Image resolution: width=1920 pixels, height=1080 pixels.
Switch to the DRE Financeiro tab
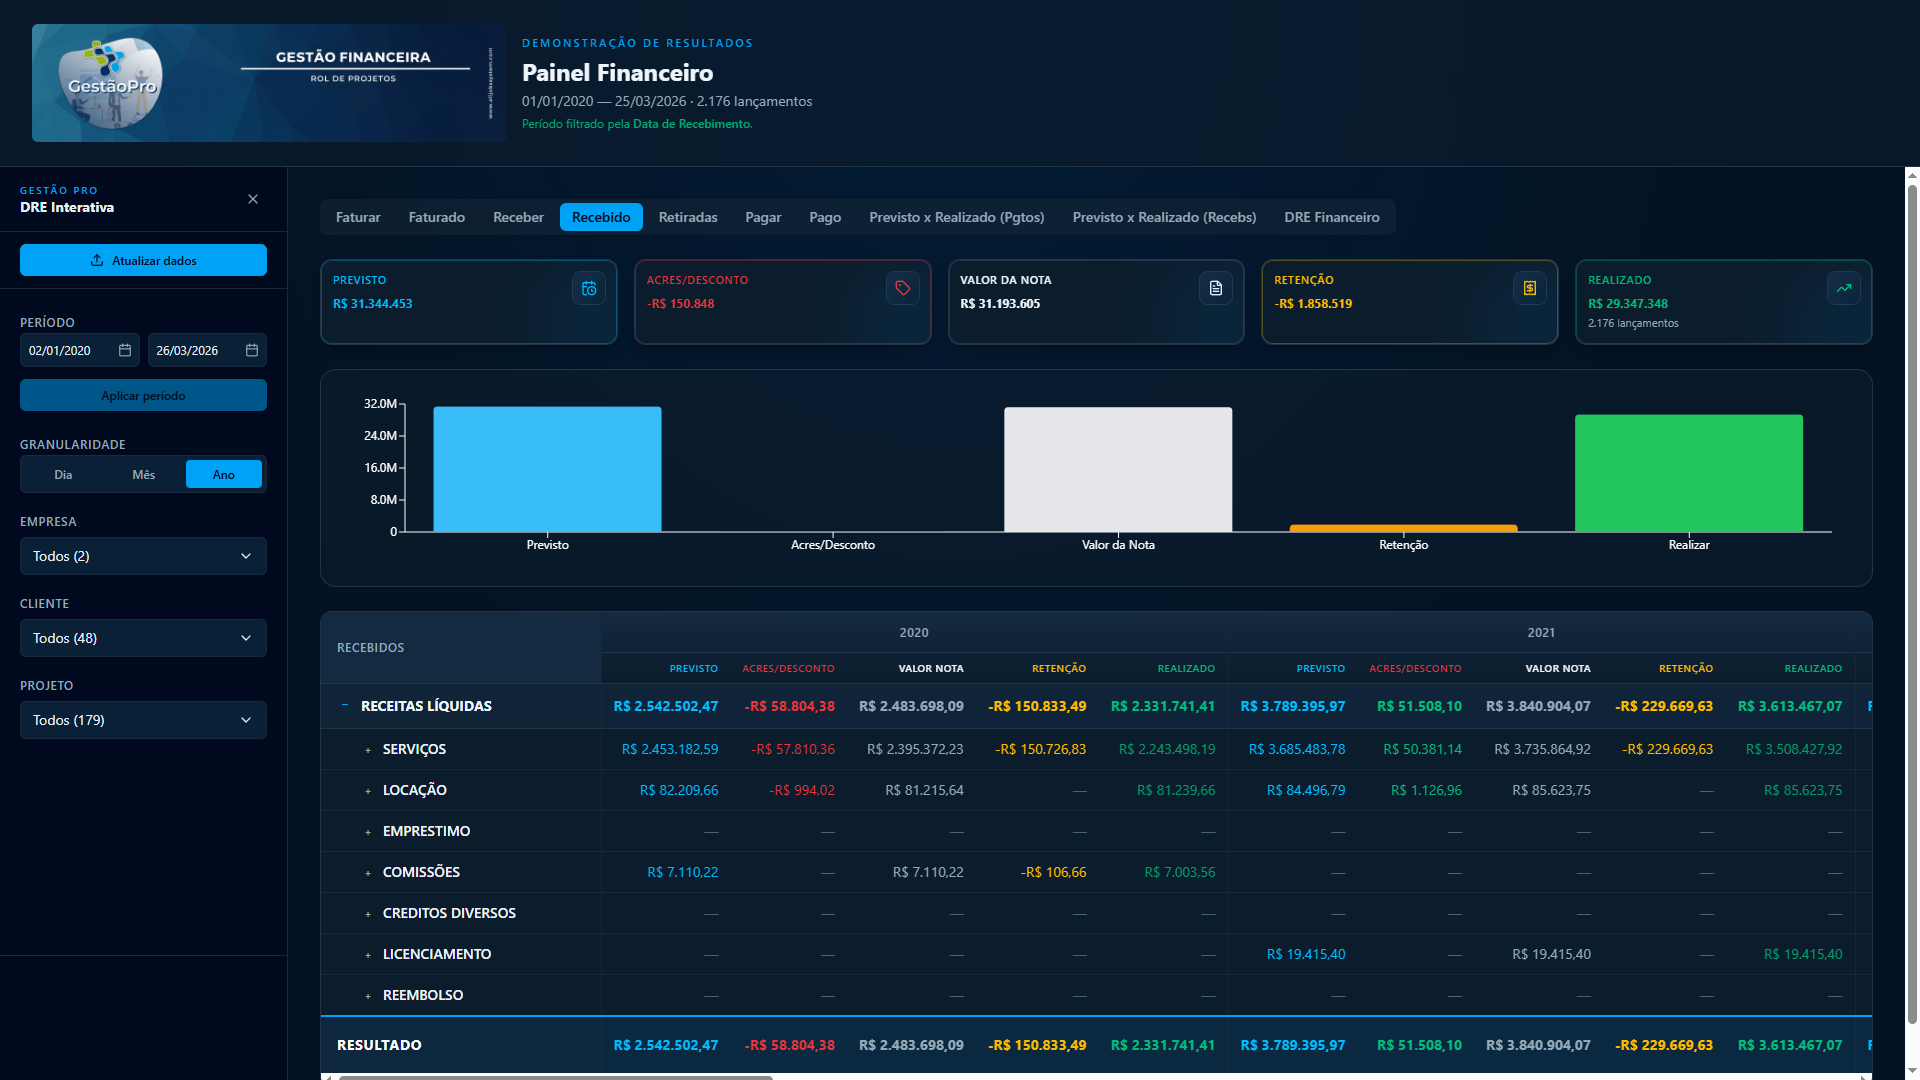point(1332,217)
